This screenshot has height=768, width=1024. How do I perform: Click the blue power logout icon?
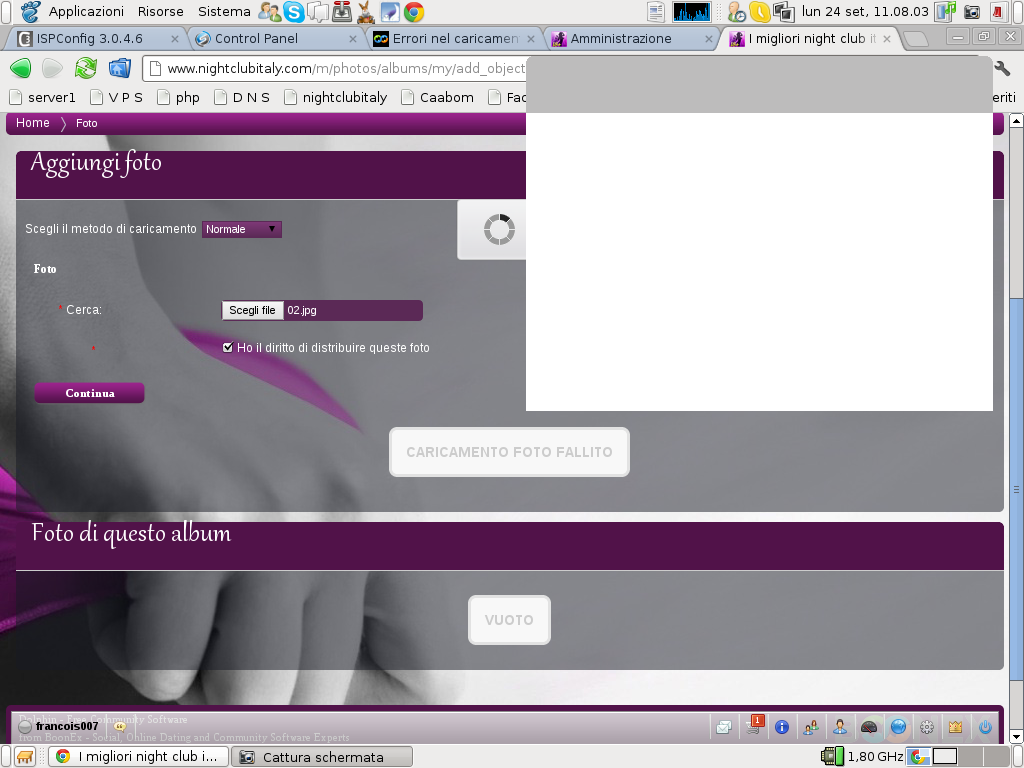point(985,728)
